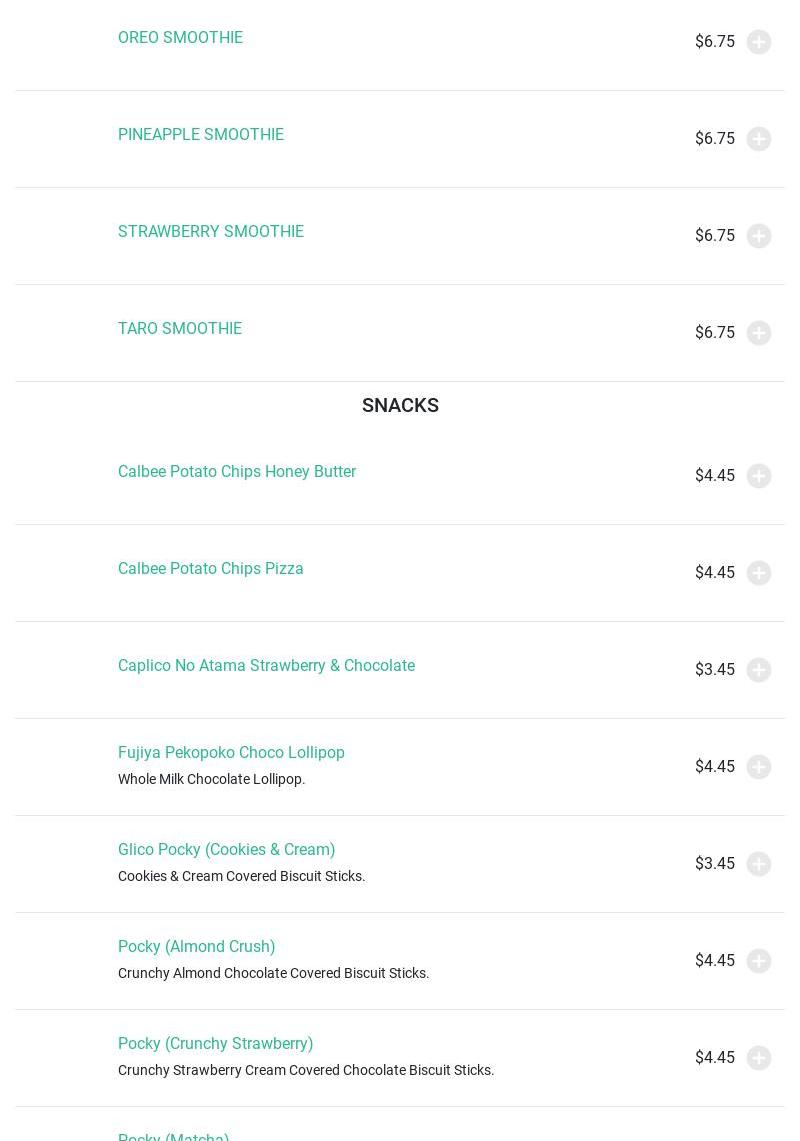Tap plus icon next to Calbee Pizza chips

(759, 573)
